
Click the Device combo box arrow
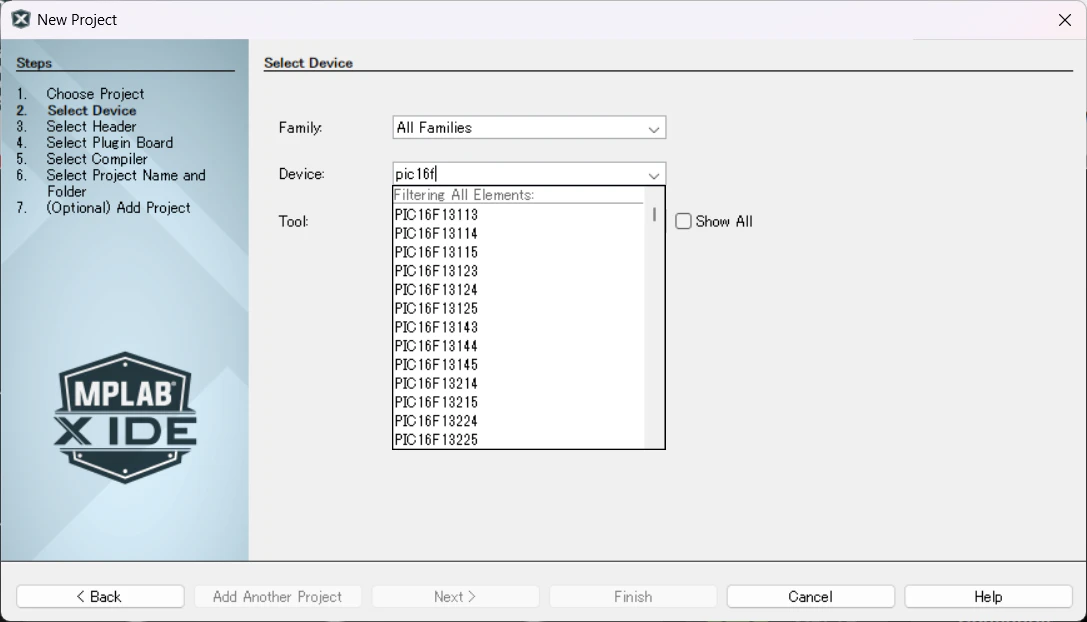point(653,175)
